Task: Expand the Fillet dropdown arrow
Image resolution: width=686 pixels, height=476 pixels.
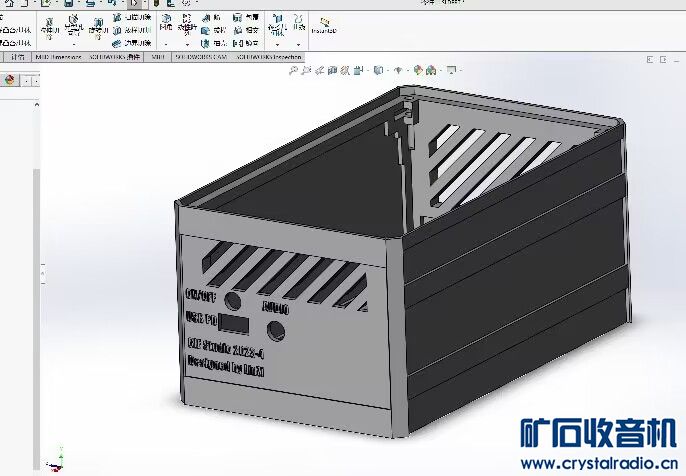Action: (166, 44)
